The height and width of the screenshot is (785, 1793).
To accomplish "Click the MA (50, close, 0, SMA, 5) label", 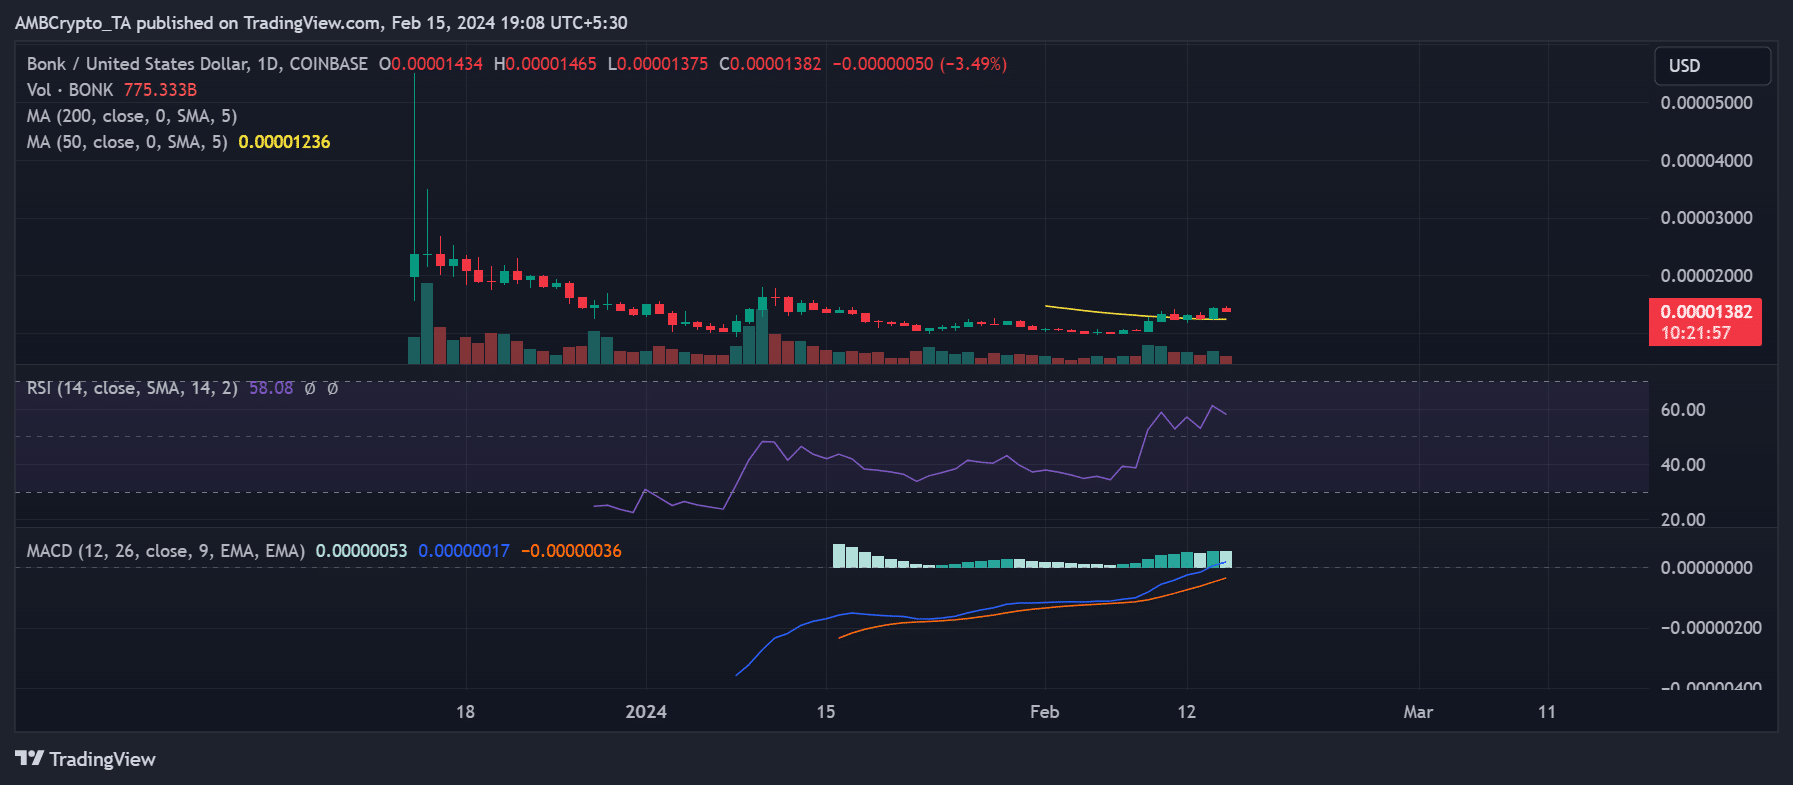I will [x=127, y=142].
